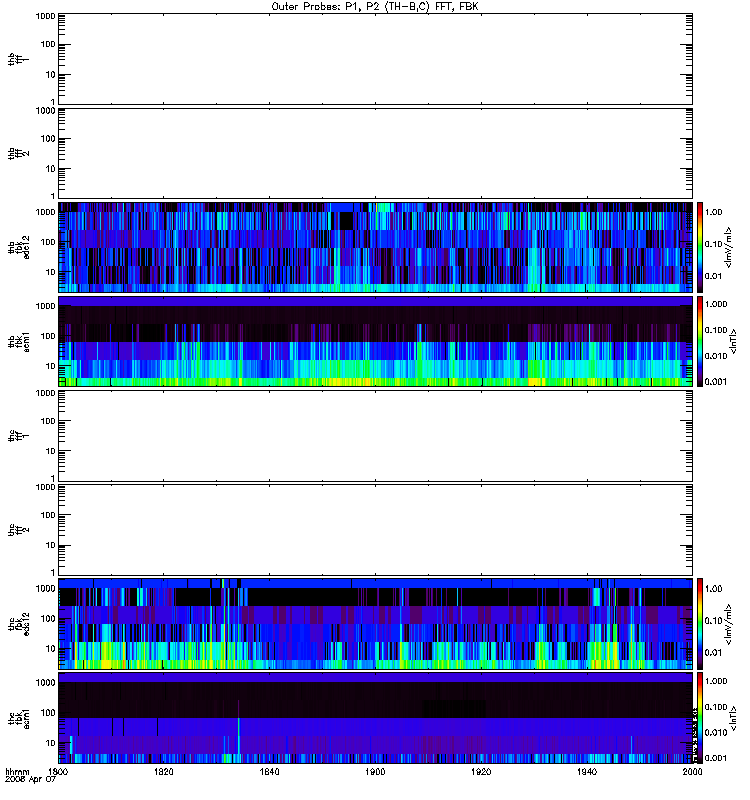Click the 0.010 value on thc scm1 color bar
Viewport: 750px width, 800px height.
pyautogui.click(x=716, y=733)
